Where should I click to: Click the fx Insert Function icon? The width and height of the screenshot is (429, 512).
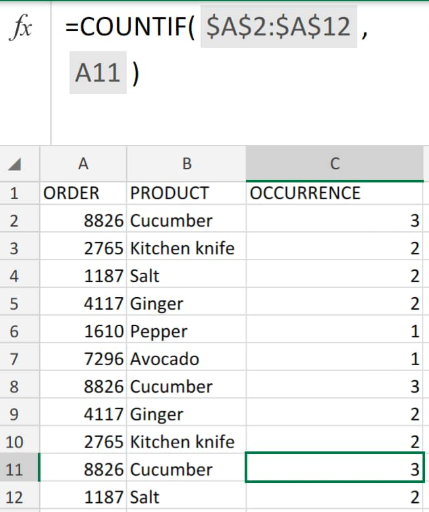[22, 27]
